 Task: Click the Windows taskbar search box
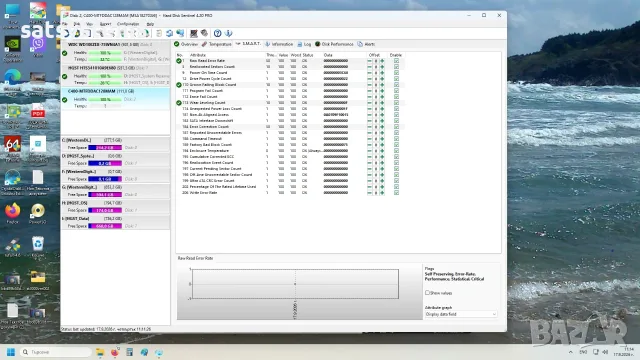pos(56,352)
